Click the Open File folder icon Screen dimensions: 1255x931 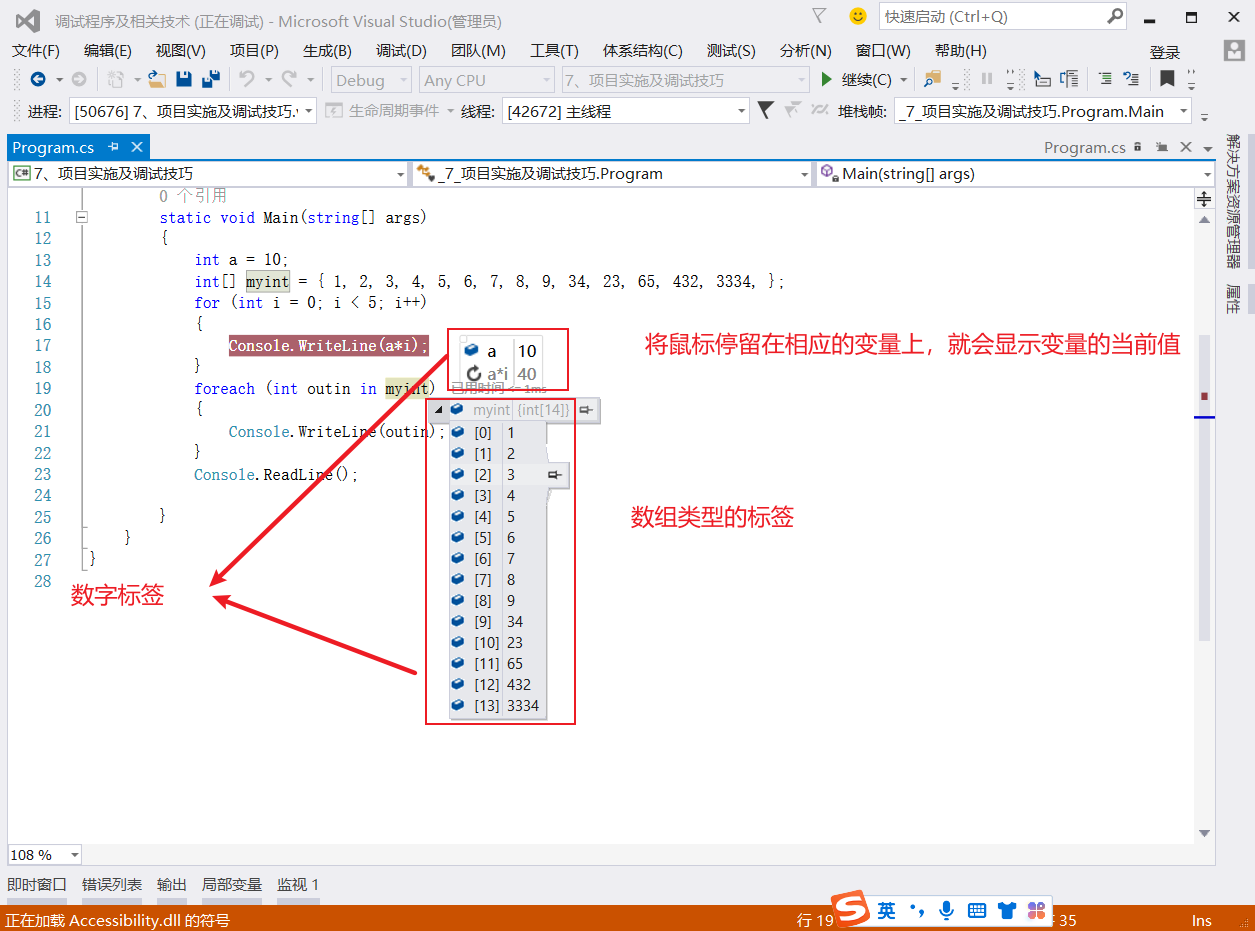coord(157,80)
